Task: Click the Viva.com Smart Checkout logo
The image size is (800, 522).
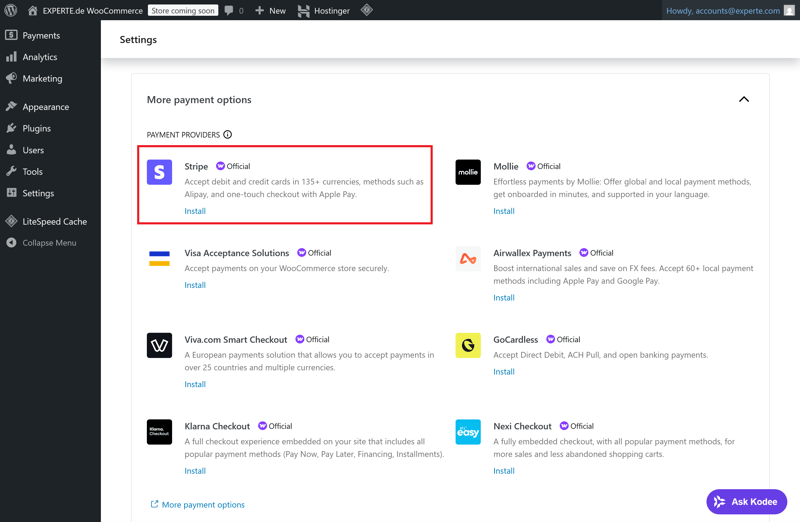Action: (x=159, y=345)
